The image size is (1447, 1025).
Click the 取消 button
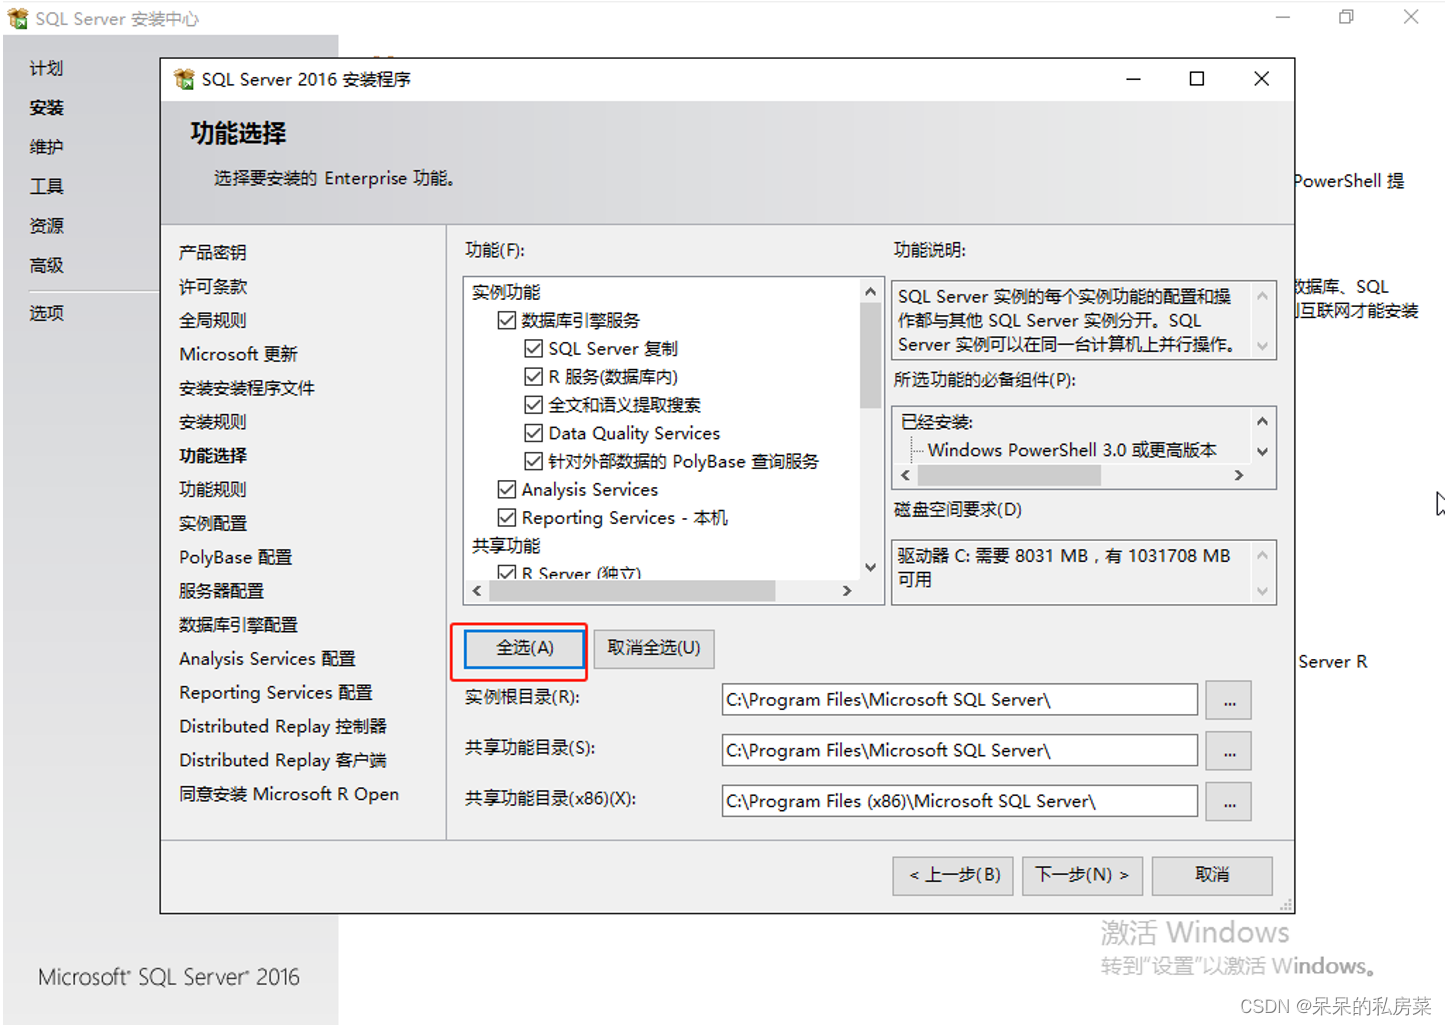(x=1212, y=875)
